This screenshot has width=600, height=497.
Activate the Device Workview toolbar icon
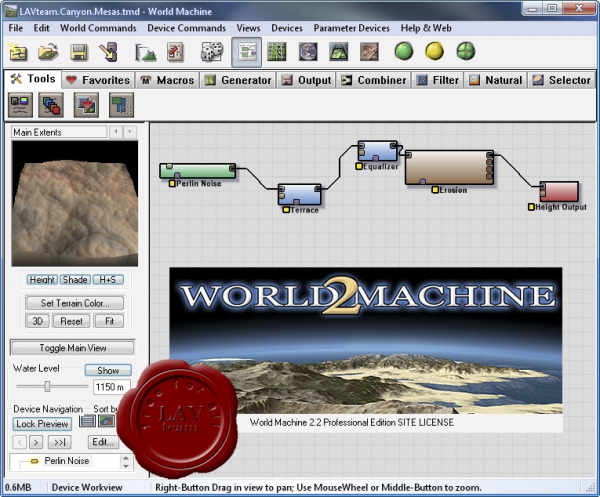pos(247,52)
